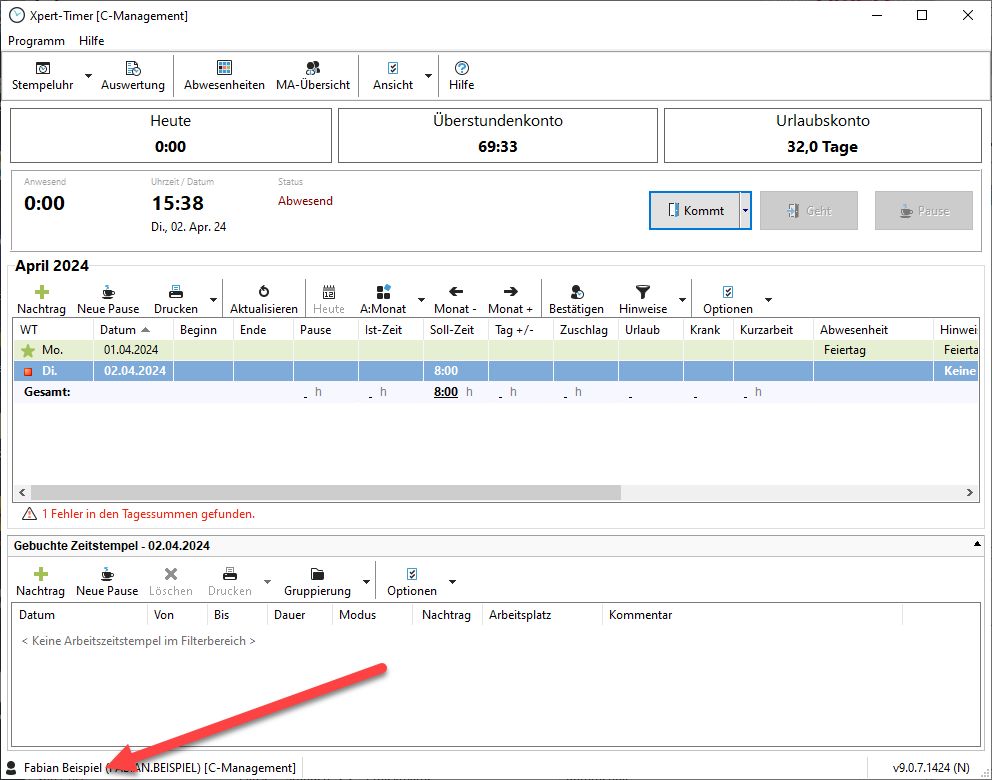Open the Ansicht dropdown arrow
The image size is (992, 780).
(429, 76)
